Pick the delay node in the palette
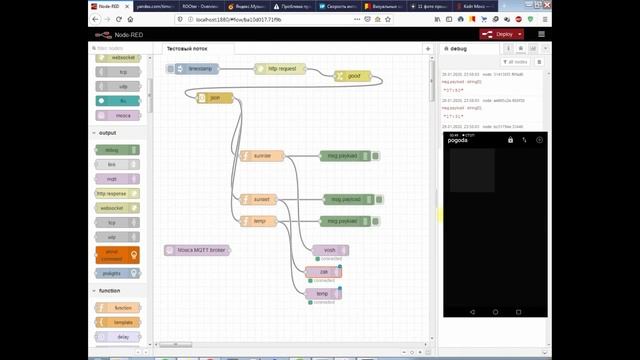 [x=118, y=337]
